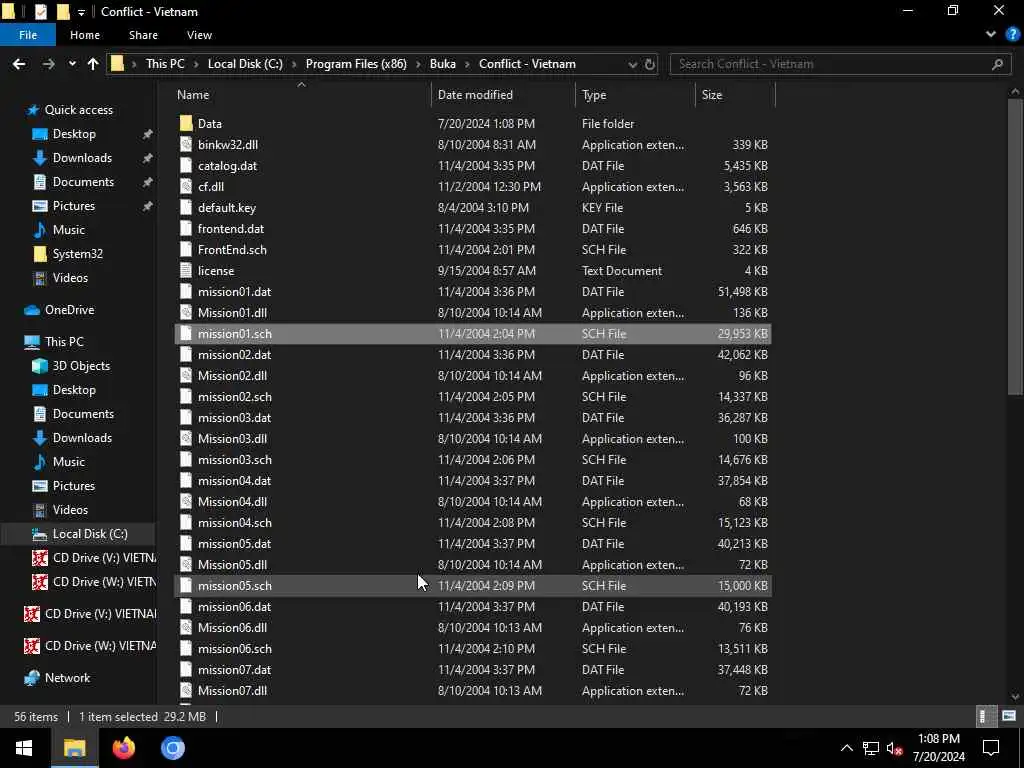Expand the chevron after Buka breadcrumb
The height and width of the screenshot is (768, 1024).
468,64
